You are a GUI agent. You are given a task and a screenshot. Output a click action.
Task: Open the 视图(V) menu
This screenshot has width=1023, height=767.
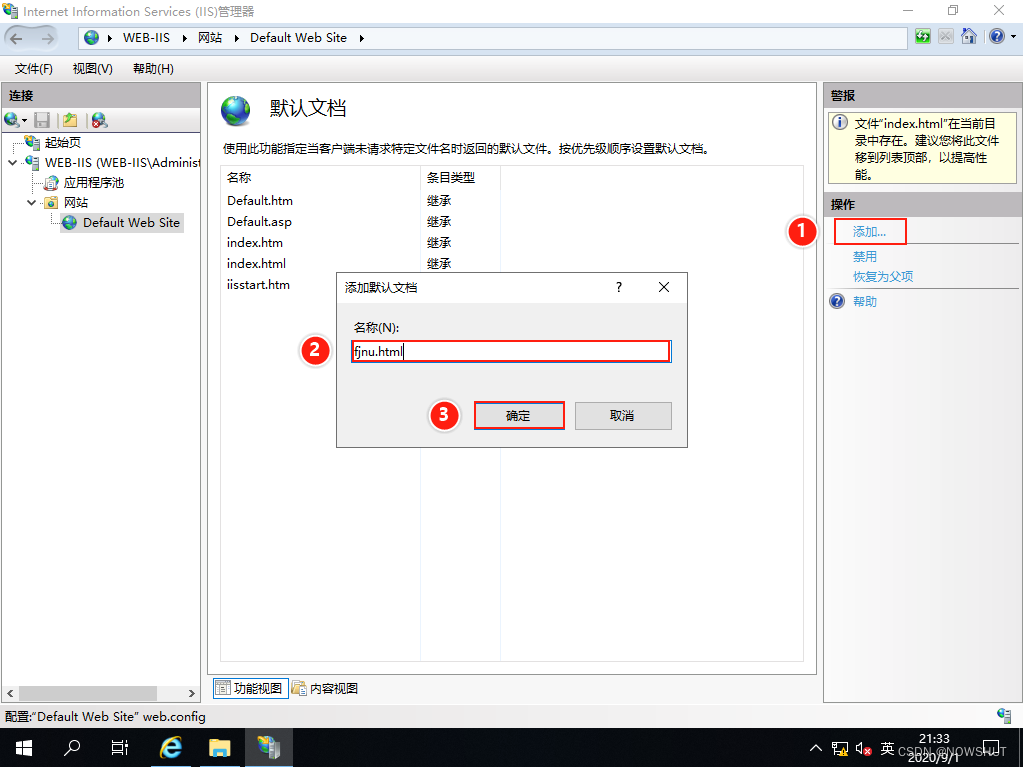pos(91,68)
